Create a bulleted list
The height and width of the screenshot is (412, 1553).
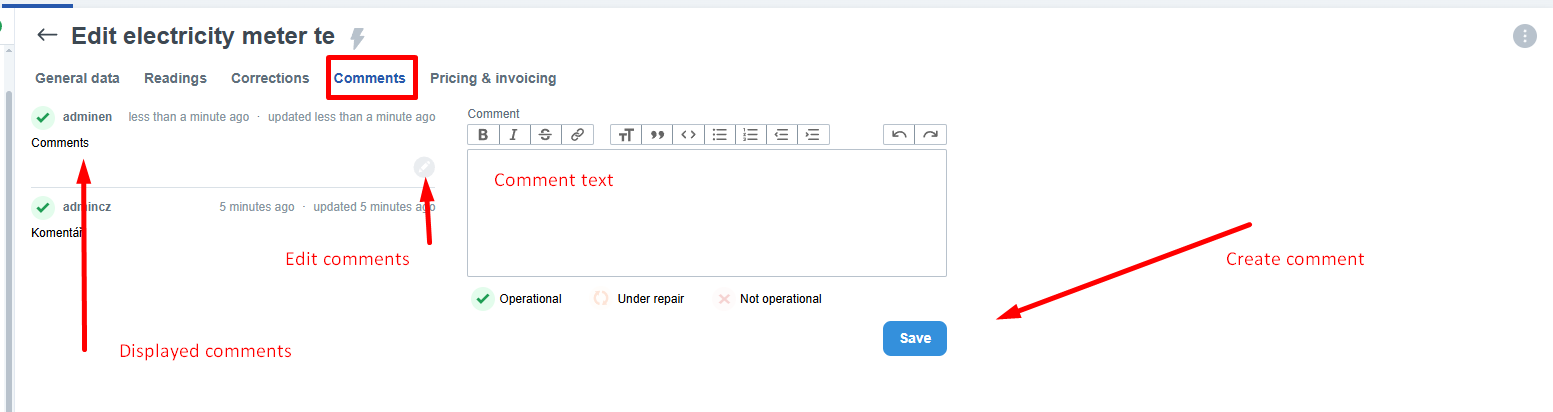point(719,135)
